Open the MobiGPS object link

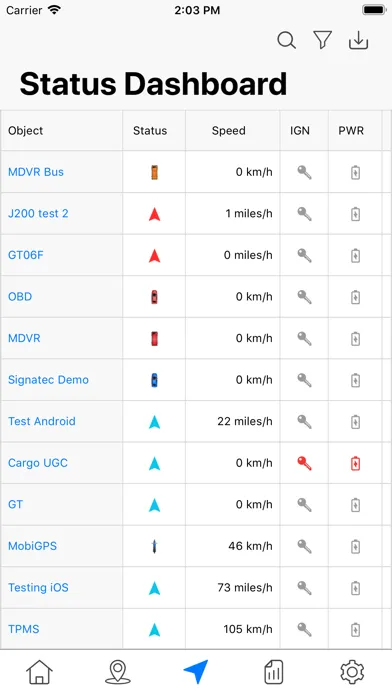[32, 546]
